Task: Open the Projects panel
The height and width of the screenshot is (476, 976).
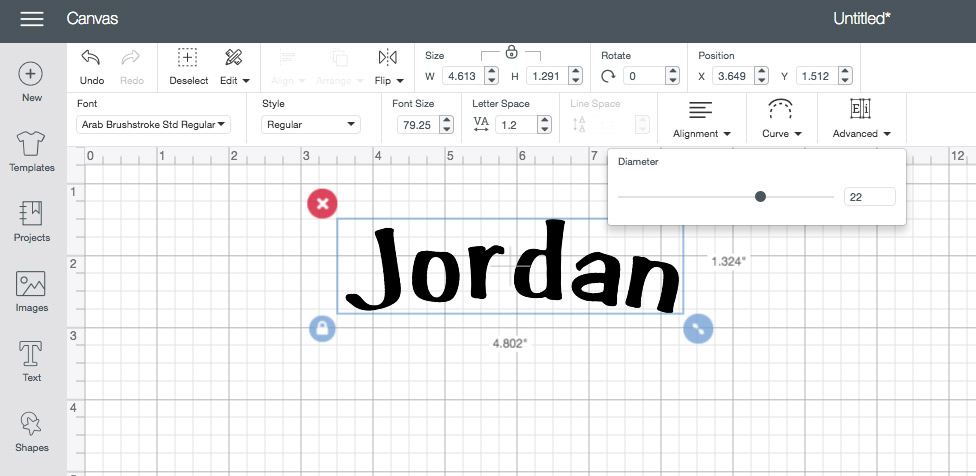Action: coord(31,222)
